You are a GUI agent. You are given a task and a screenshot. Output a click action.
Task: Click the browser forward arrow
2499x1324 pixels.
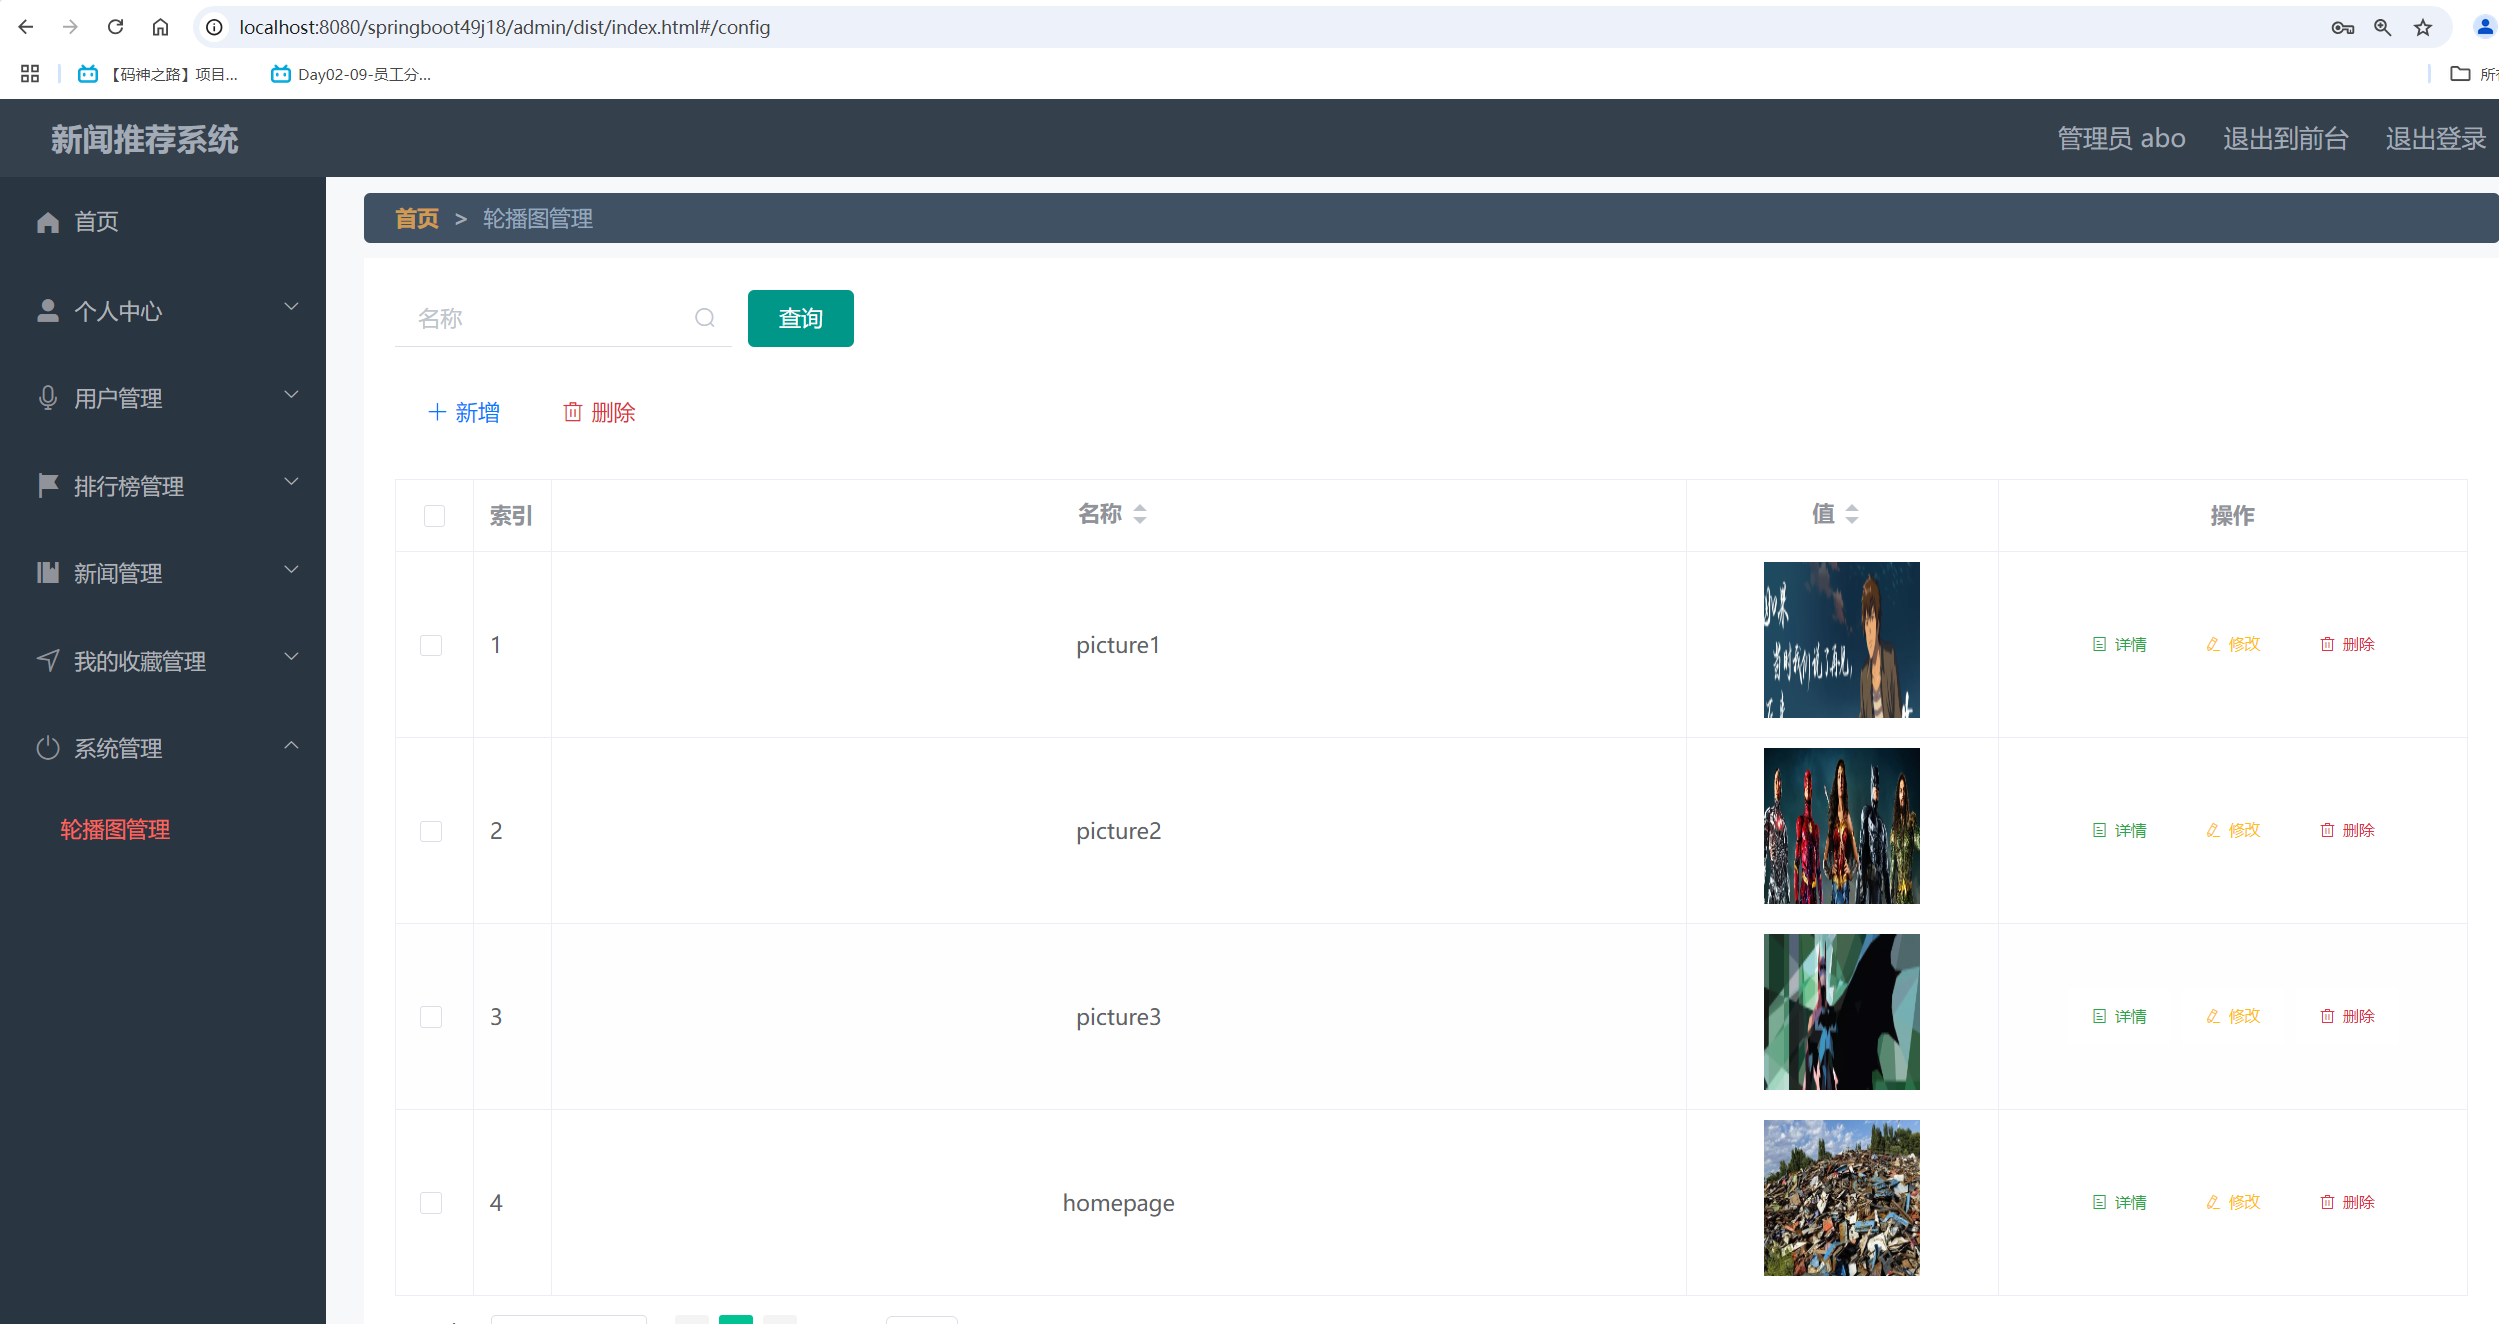click(x=70, y=27)
